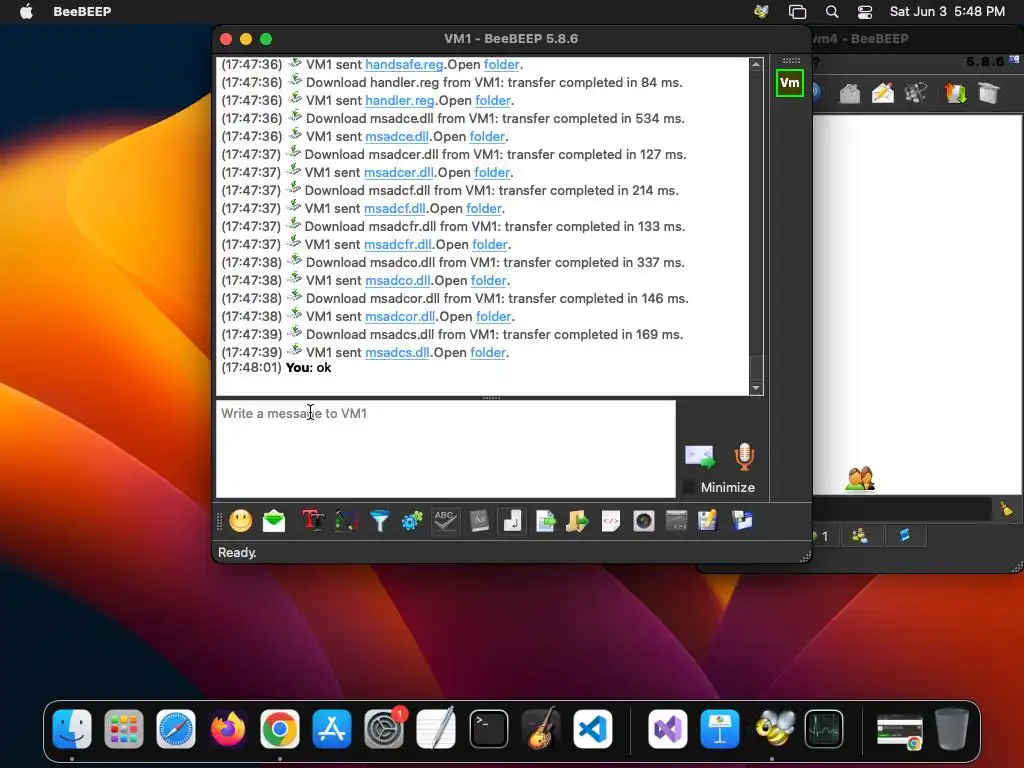Click the send message envelope button

(x=700, y=457)
